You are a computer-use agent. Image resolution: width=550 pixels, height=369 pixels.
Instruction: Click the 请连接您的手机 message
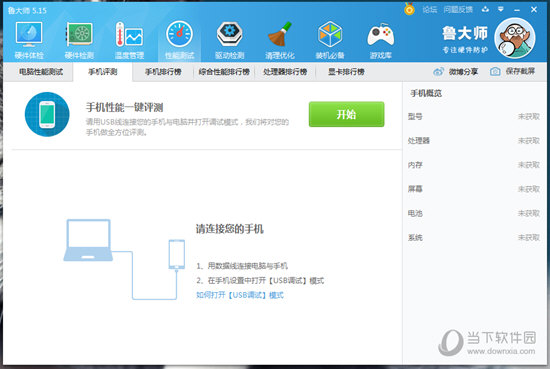[x=229, y=229]
